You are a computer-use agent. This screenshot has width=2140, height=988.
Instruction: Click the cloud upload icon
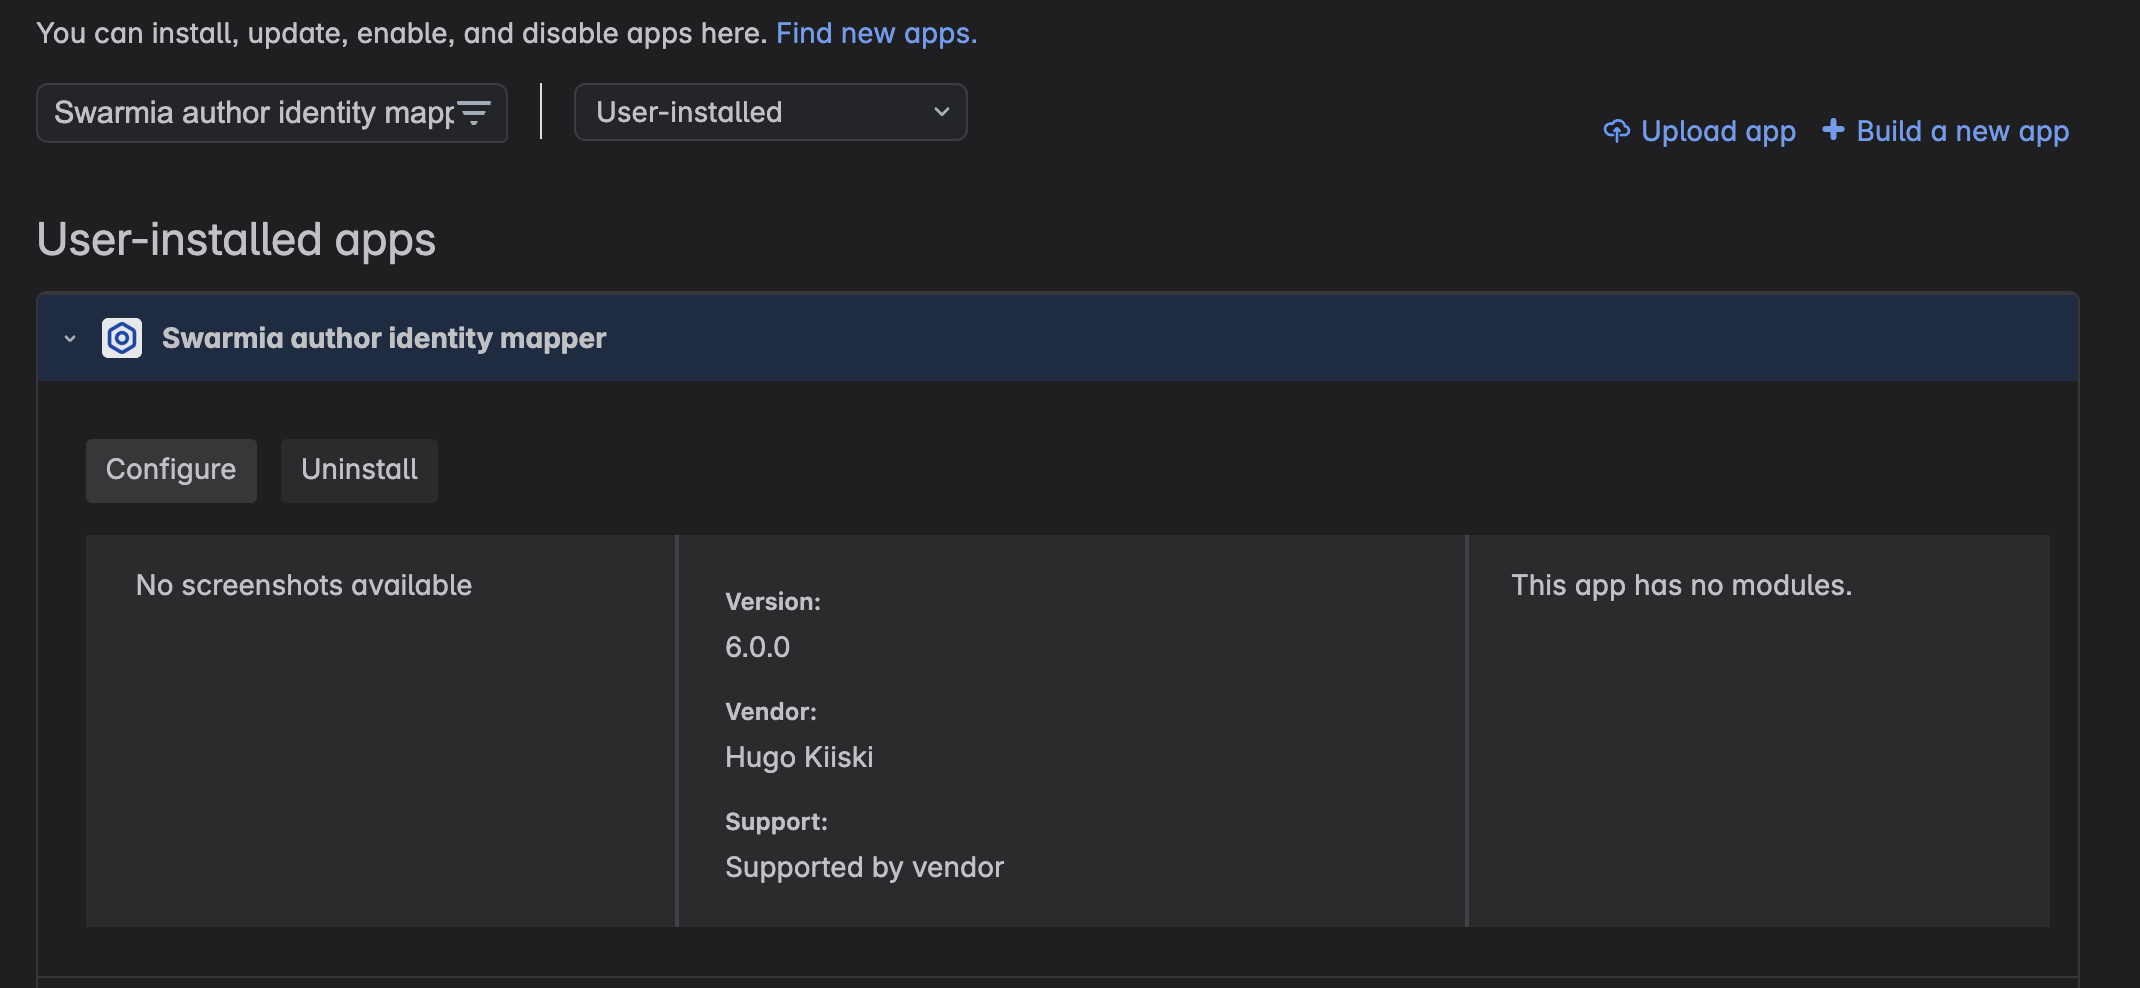[1616, 131]
